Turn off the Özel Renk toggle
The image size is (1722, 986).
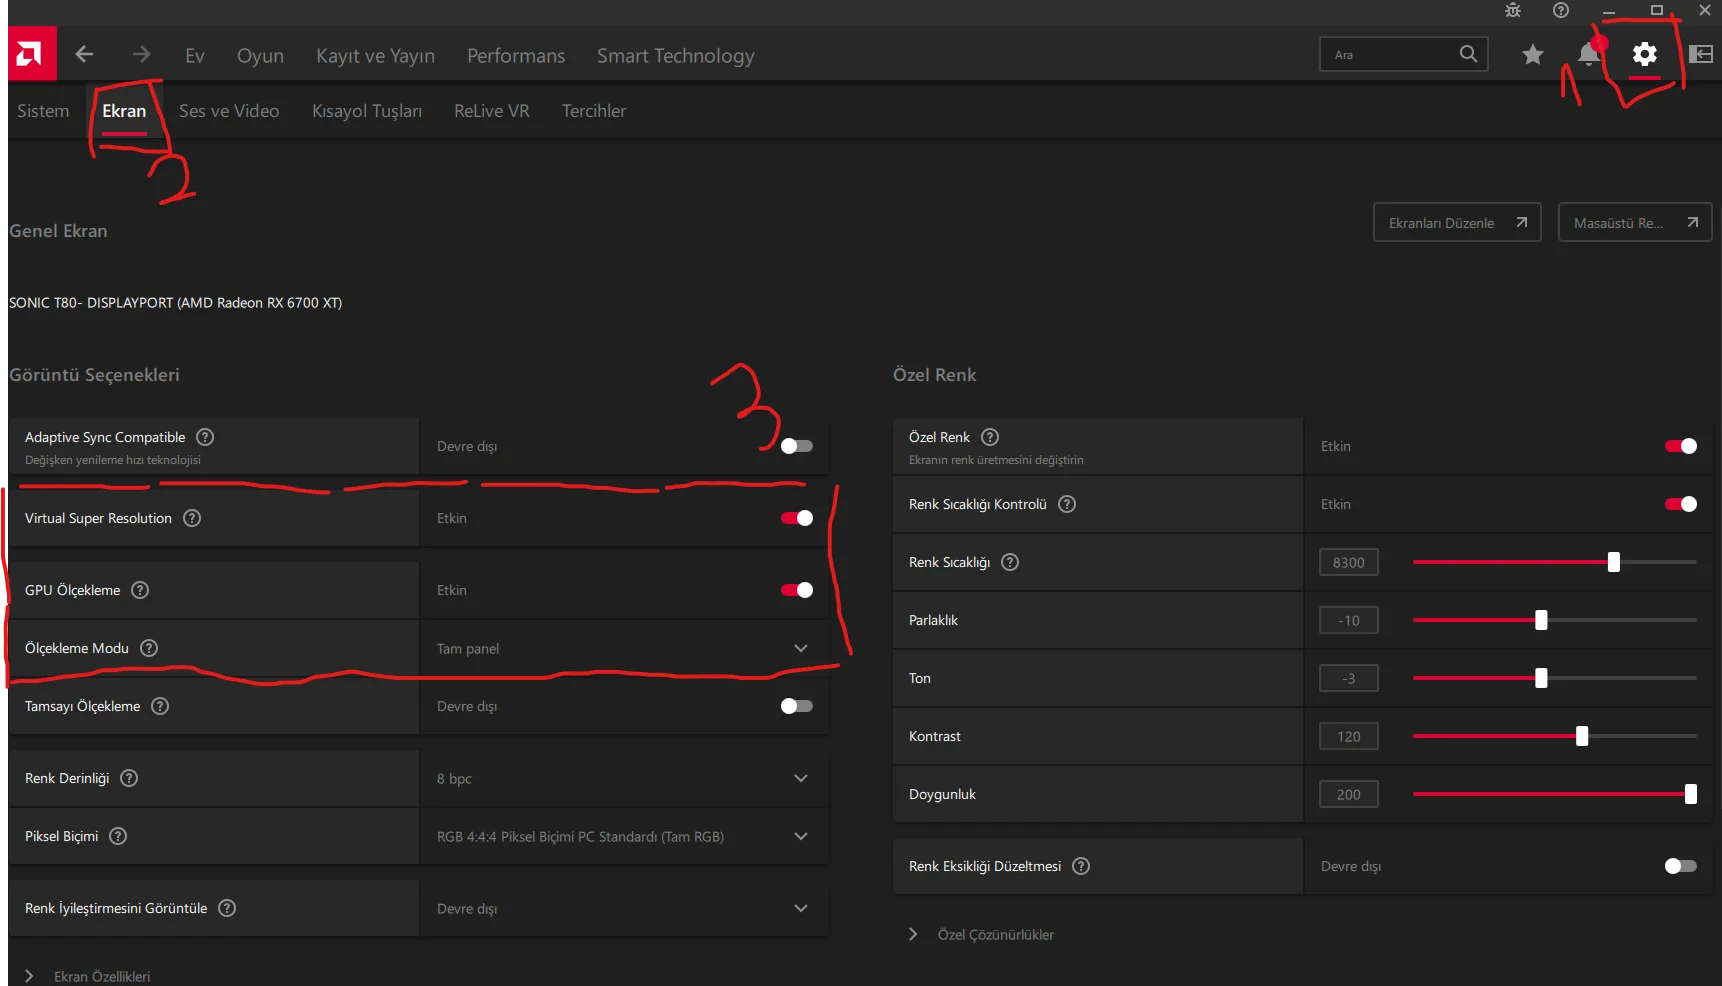(1680, 446)
